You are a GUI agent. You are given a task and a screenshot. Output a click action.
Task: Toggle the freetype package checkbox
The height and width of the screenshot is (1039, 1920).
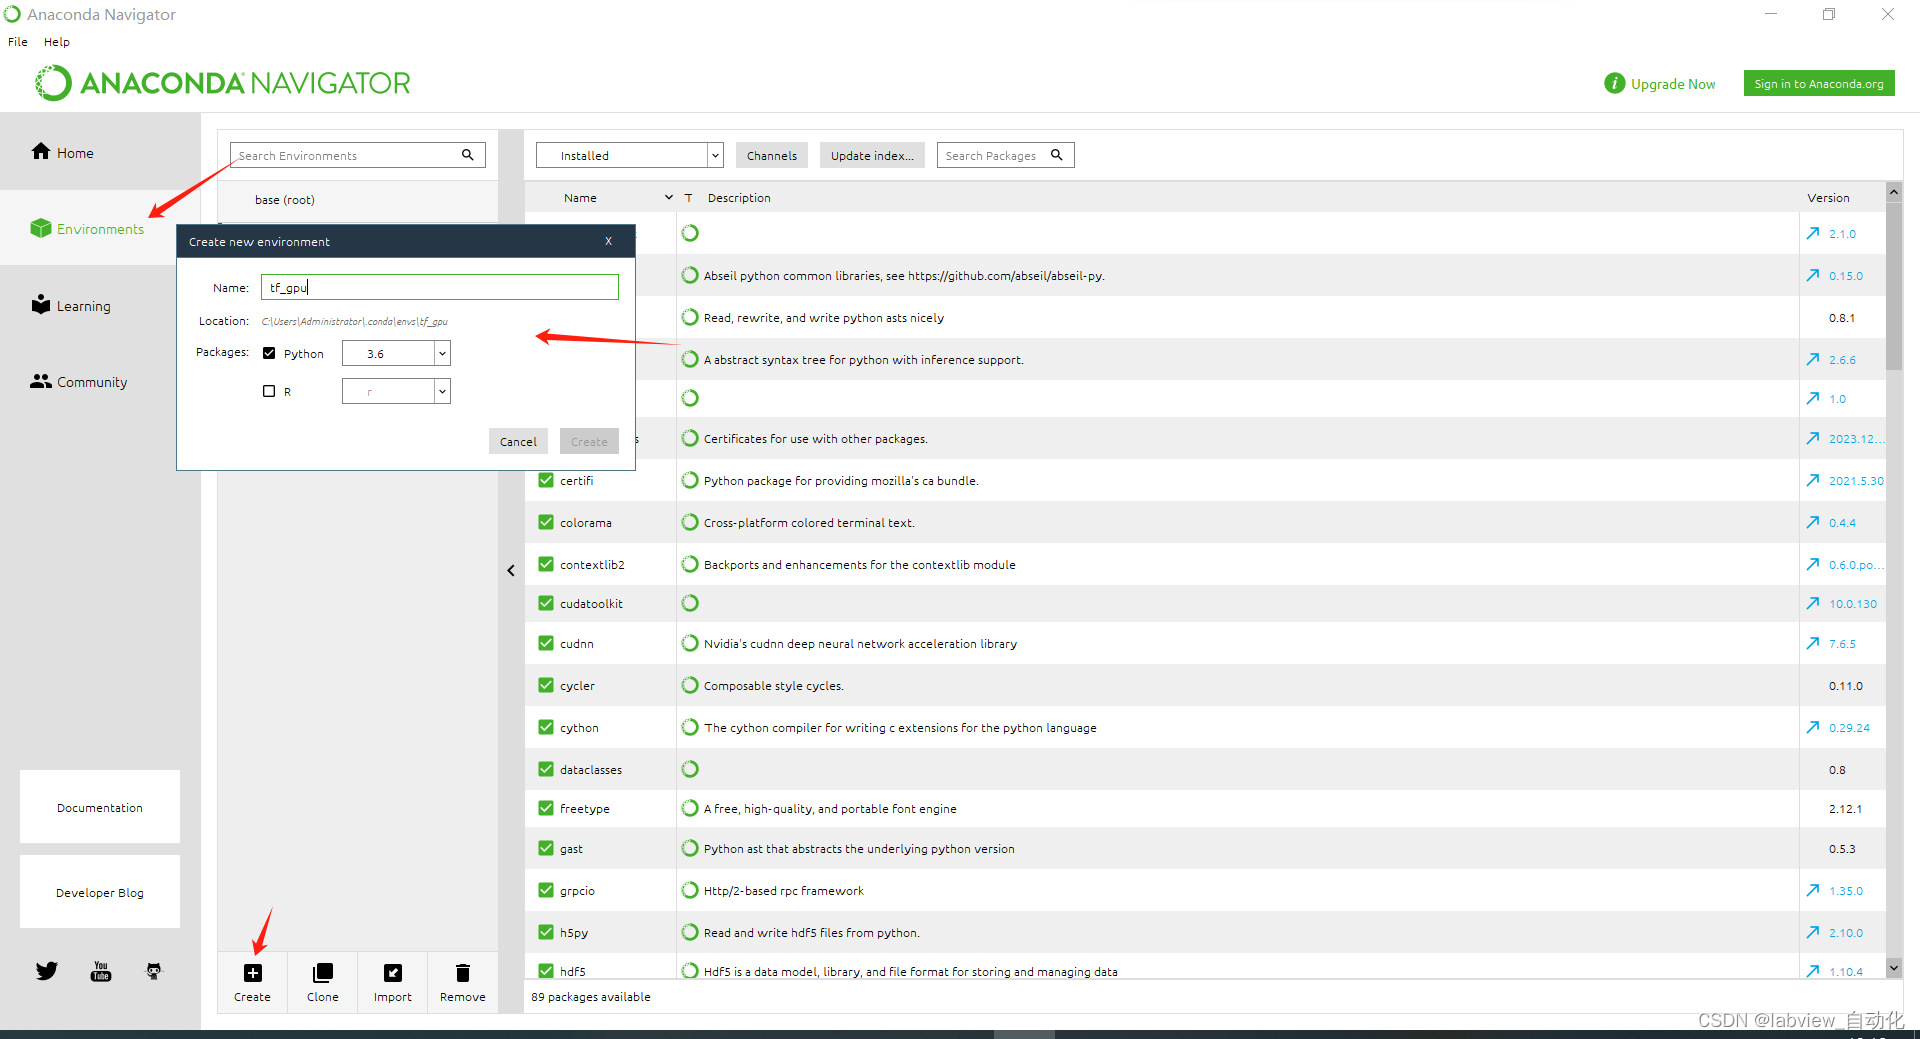pyautogui.click(x=546, y=808)
